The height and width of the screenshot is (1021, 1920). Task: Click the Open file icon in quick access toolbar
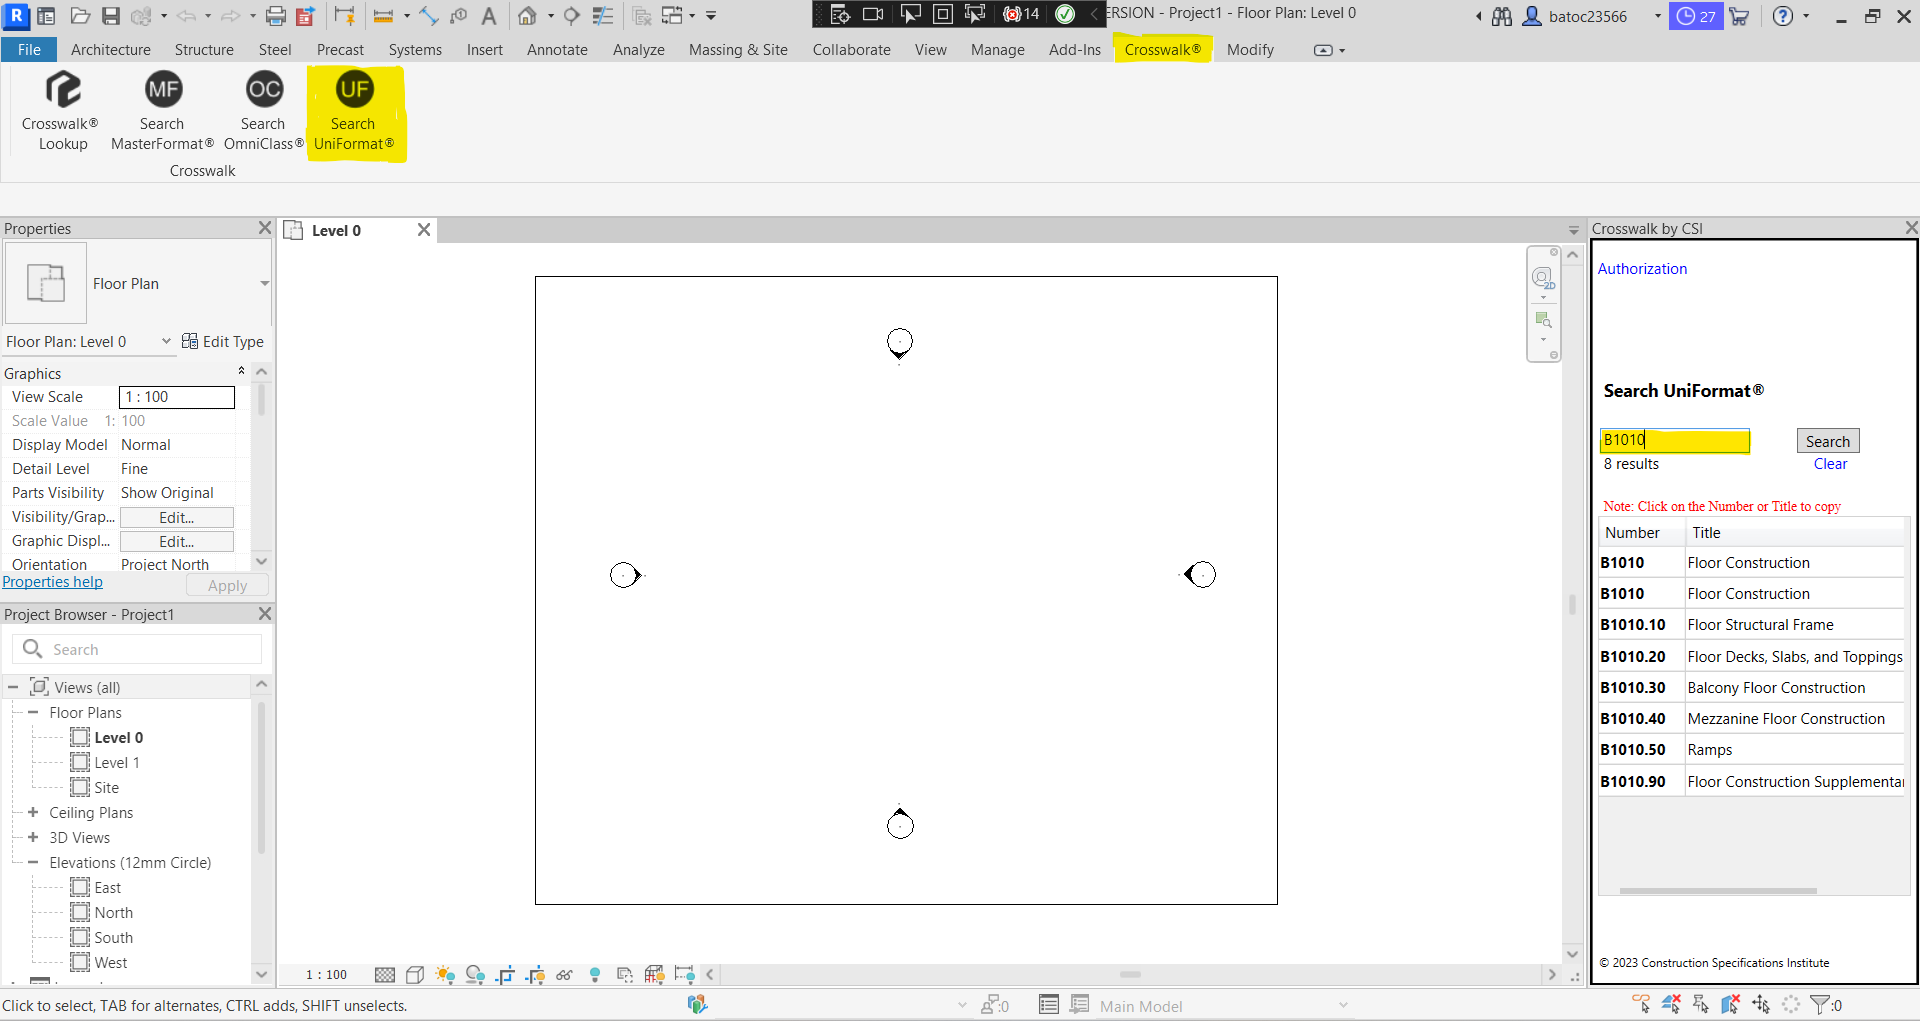point(81,16)
